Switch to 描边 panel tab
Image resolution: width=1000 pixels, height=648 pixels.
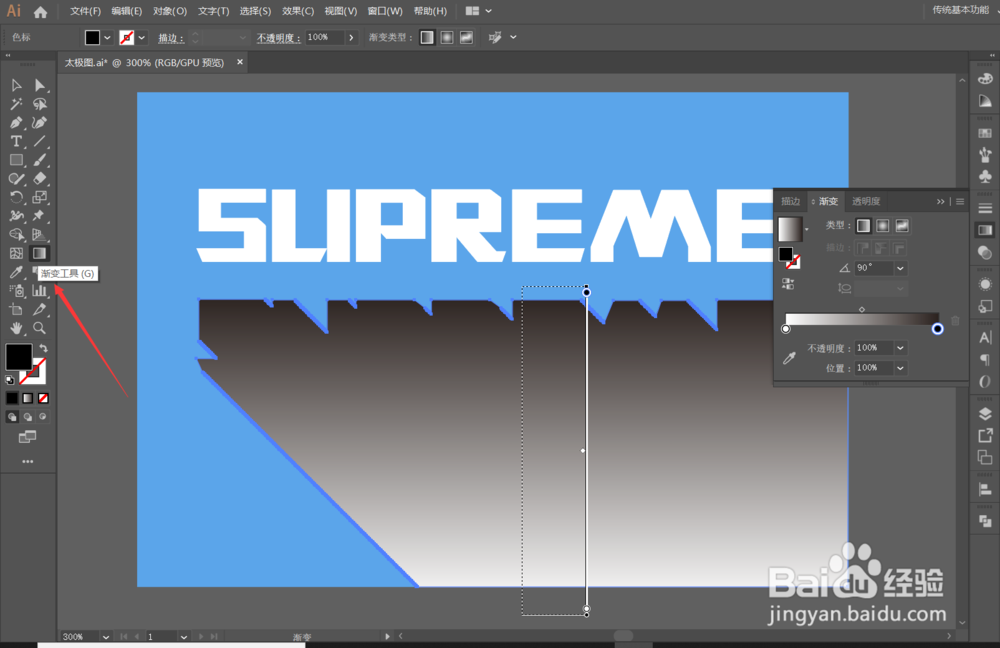click(790, 202)
